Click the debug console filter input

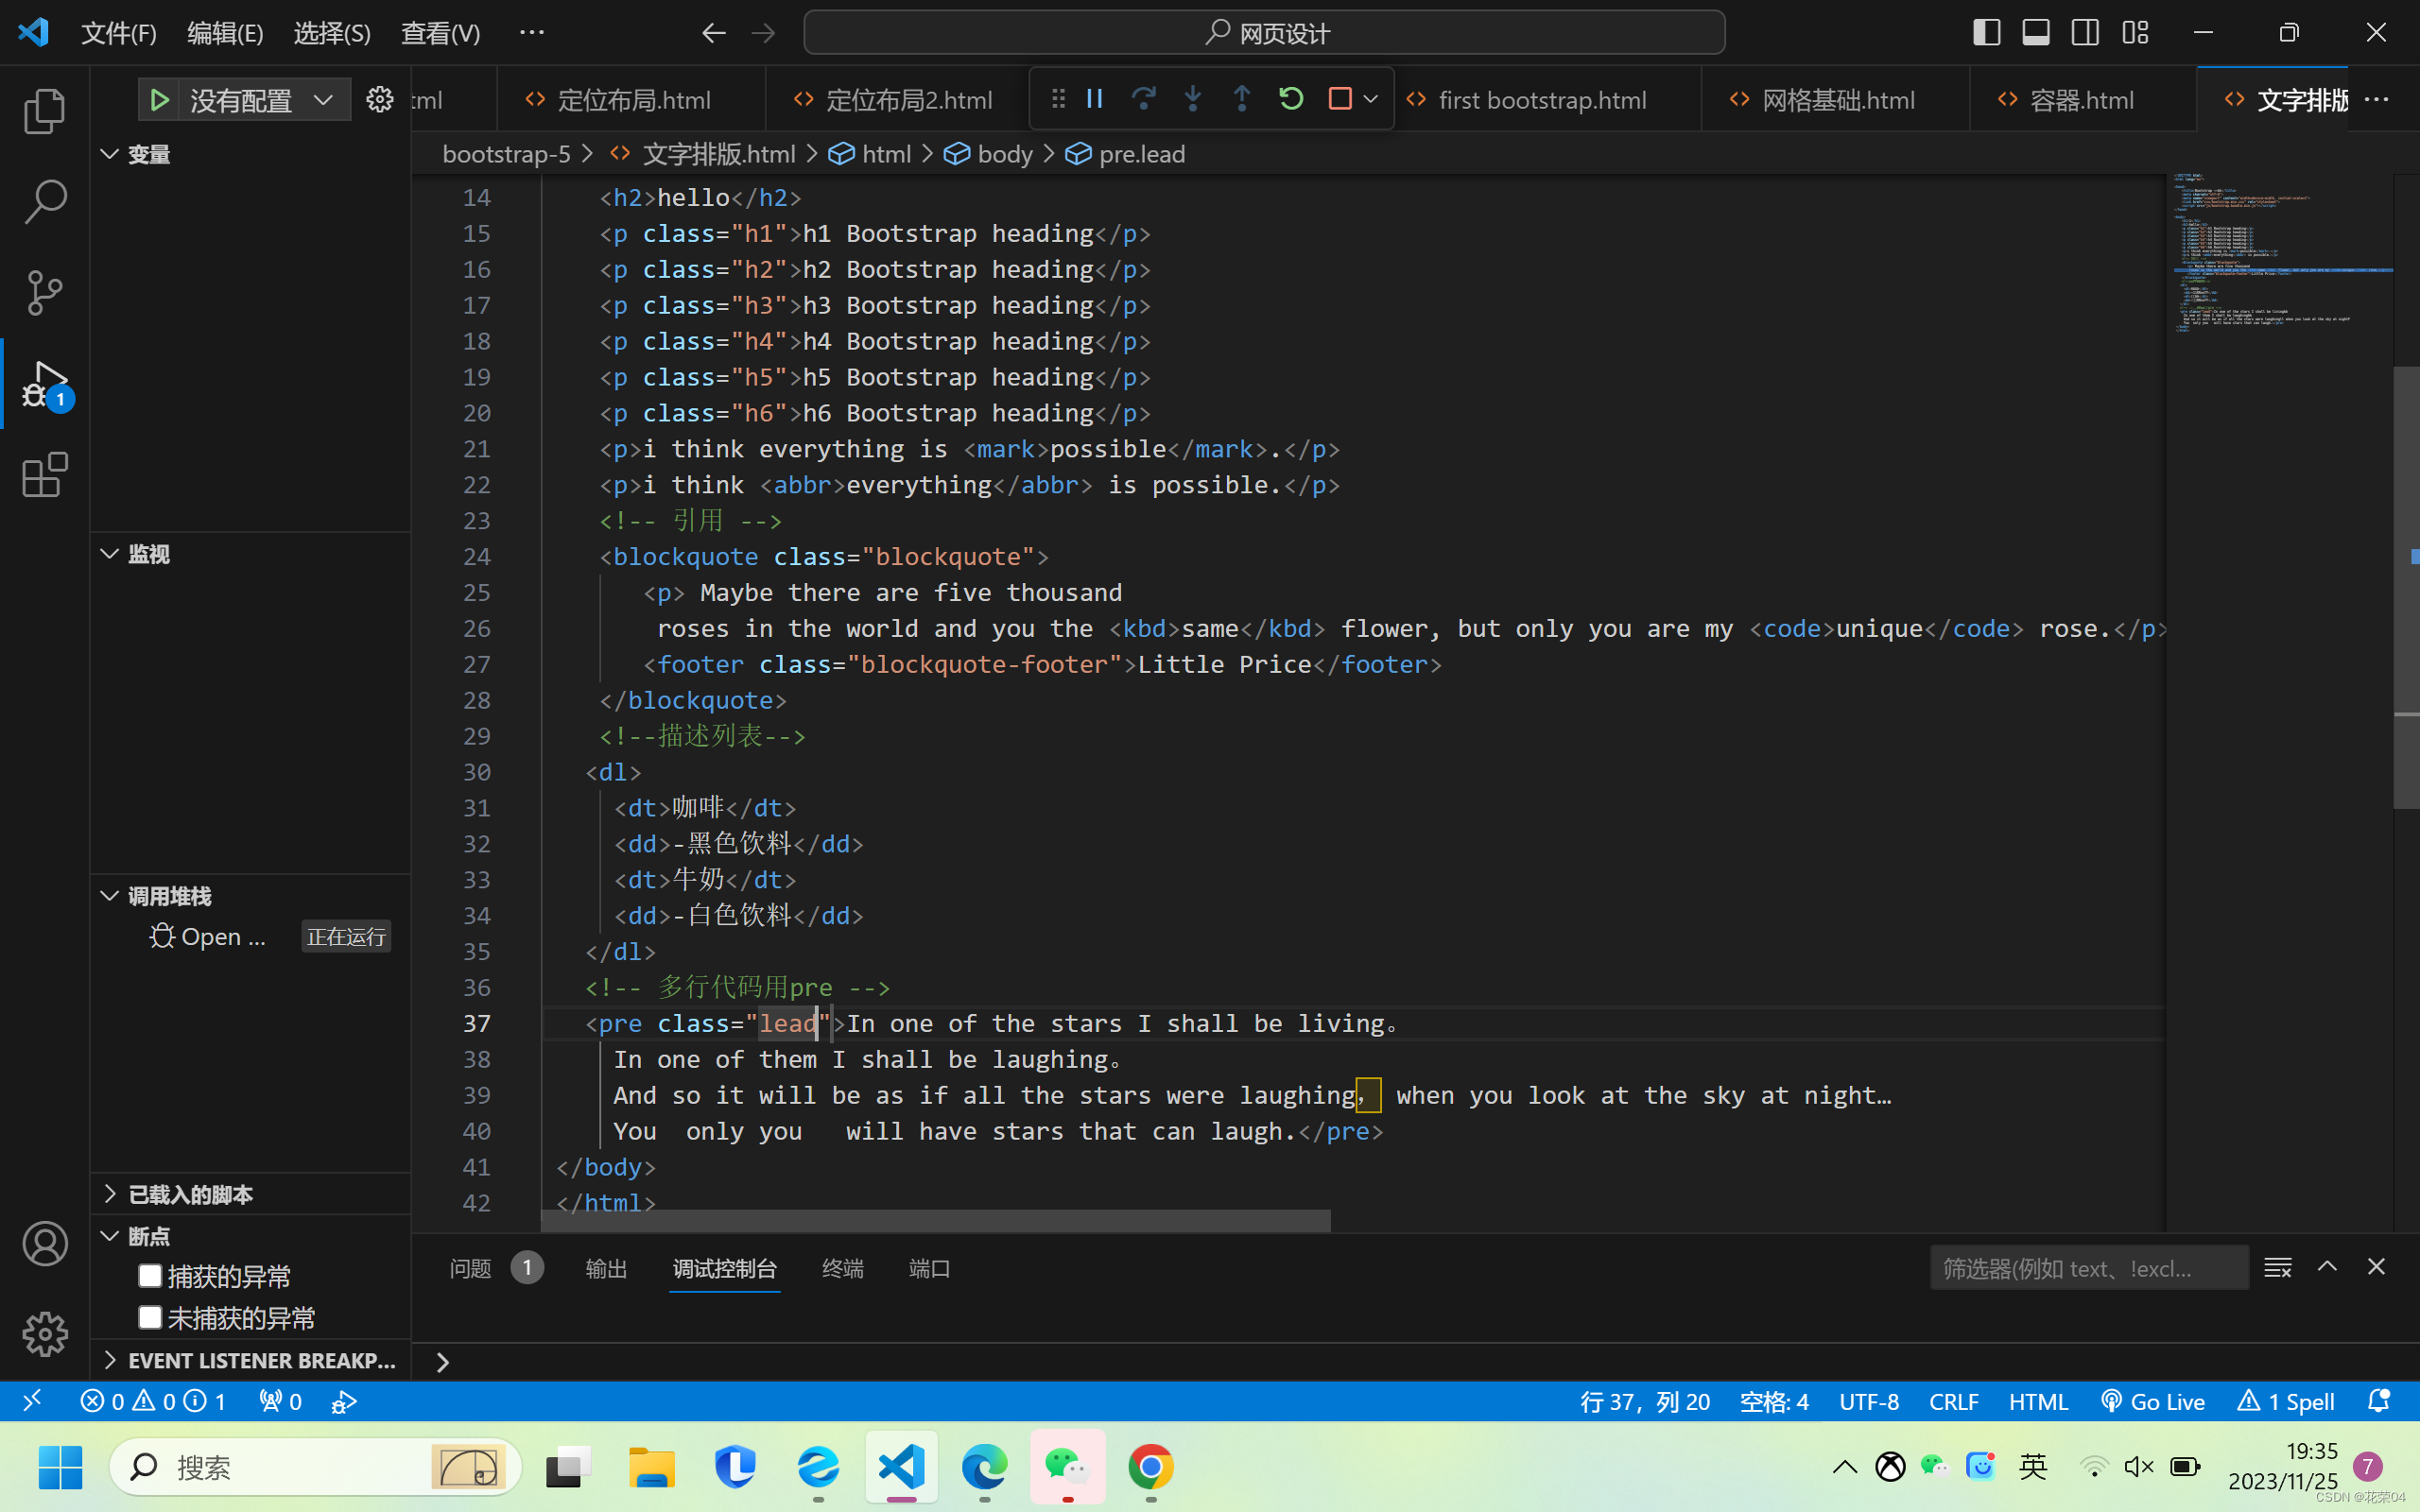tap(2088, 1268)
